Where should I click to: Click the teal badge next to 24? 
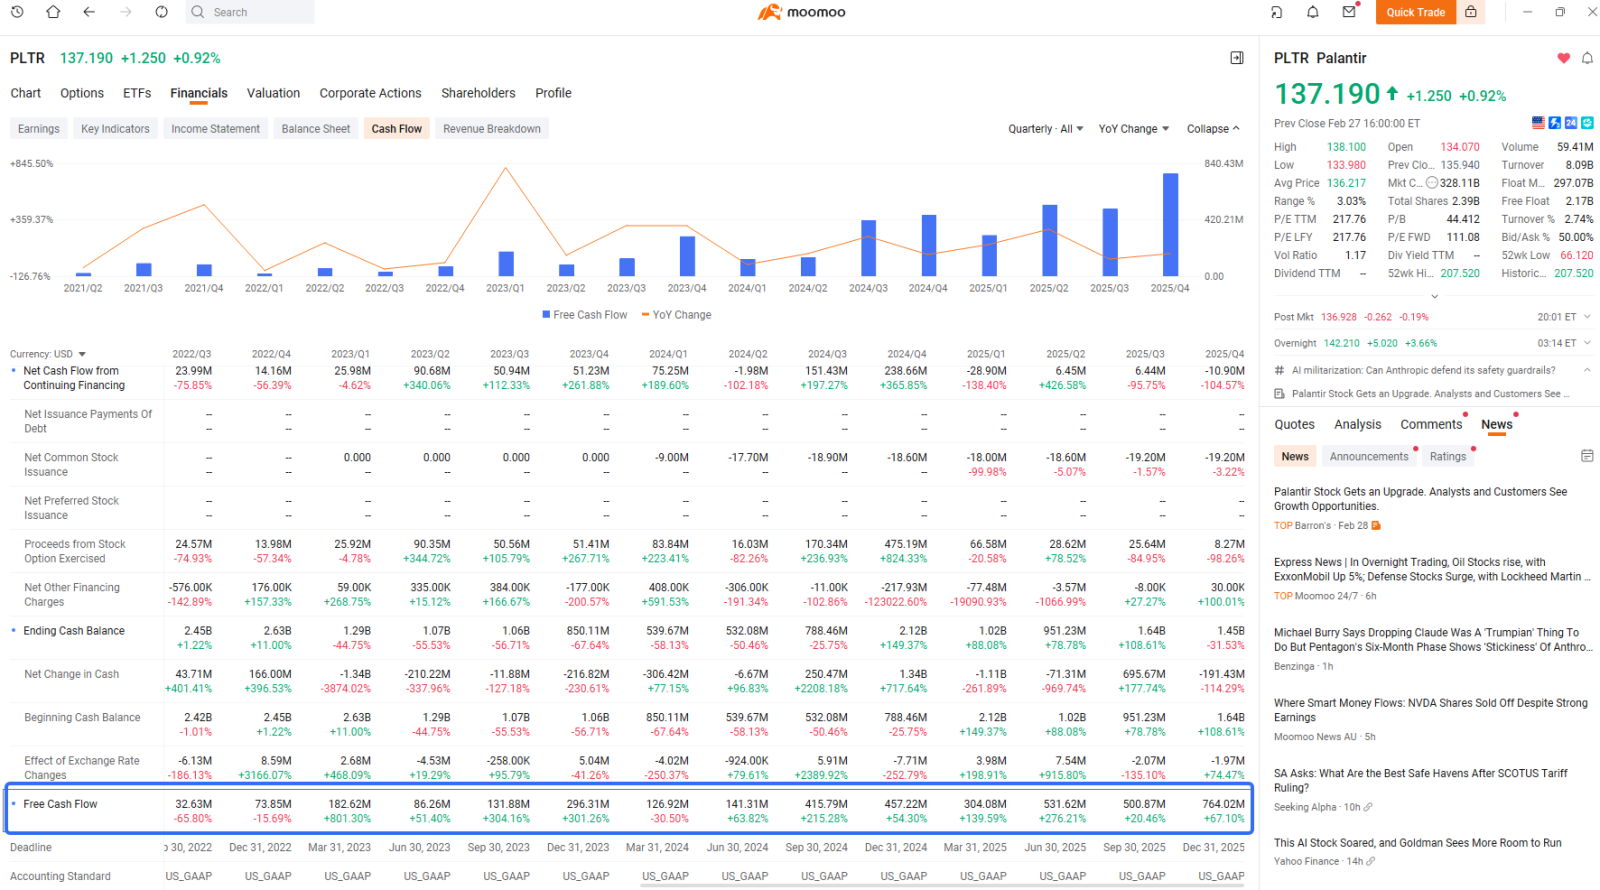pos(1587,123)
